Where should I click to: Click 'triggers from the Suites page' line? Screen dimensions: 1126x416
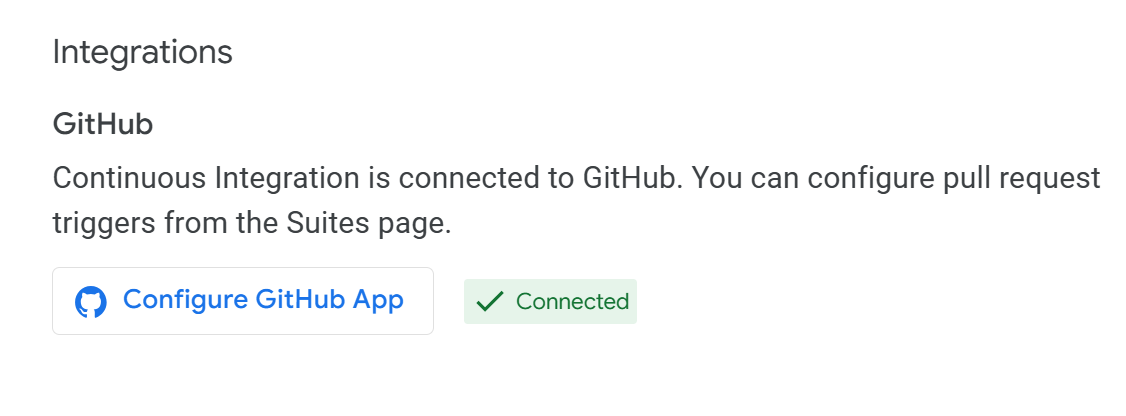pos(252,224)
